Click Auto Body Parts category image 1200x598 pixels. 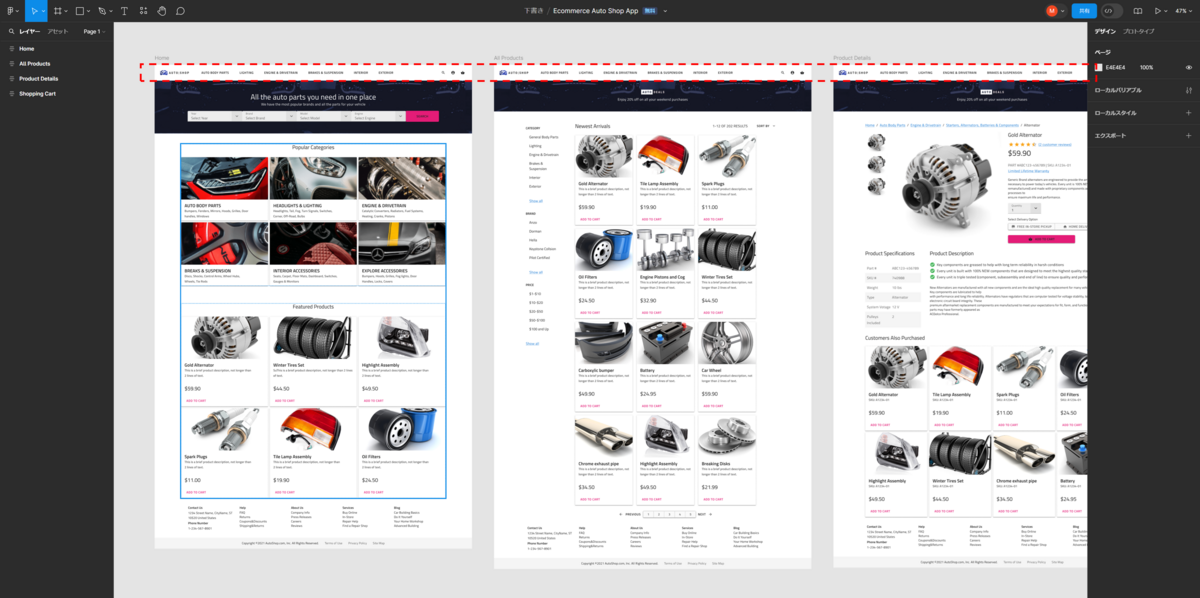coord(224,178)
